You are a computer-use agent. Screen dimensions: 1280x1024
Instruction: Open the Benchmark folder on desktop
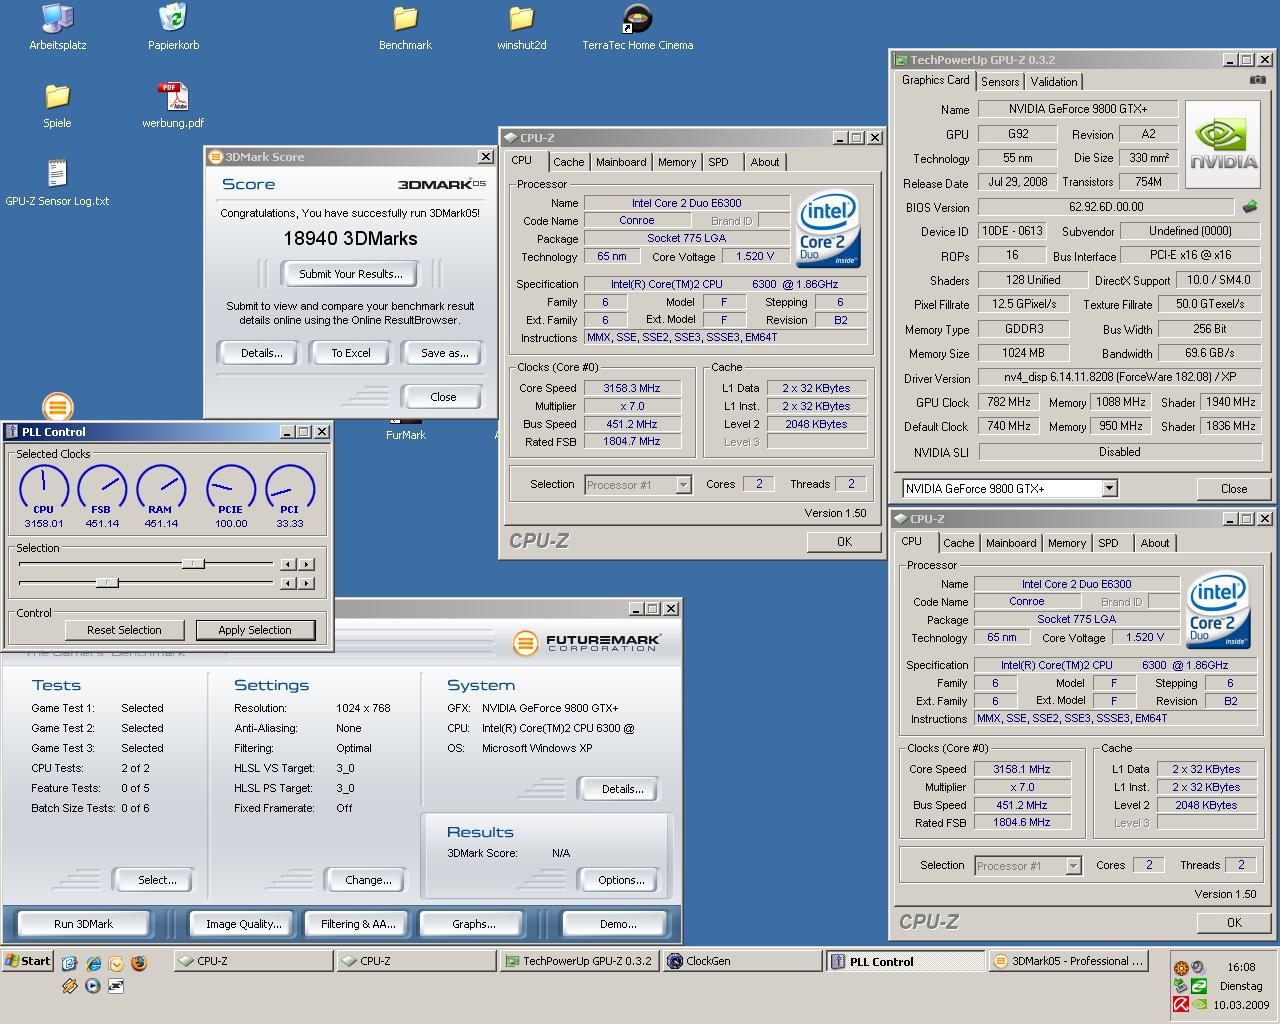[405, 27]
